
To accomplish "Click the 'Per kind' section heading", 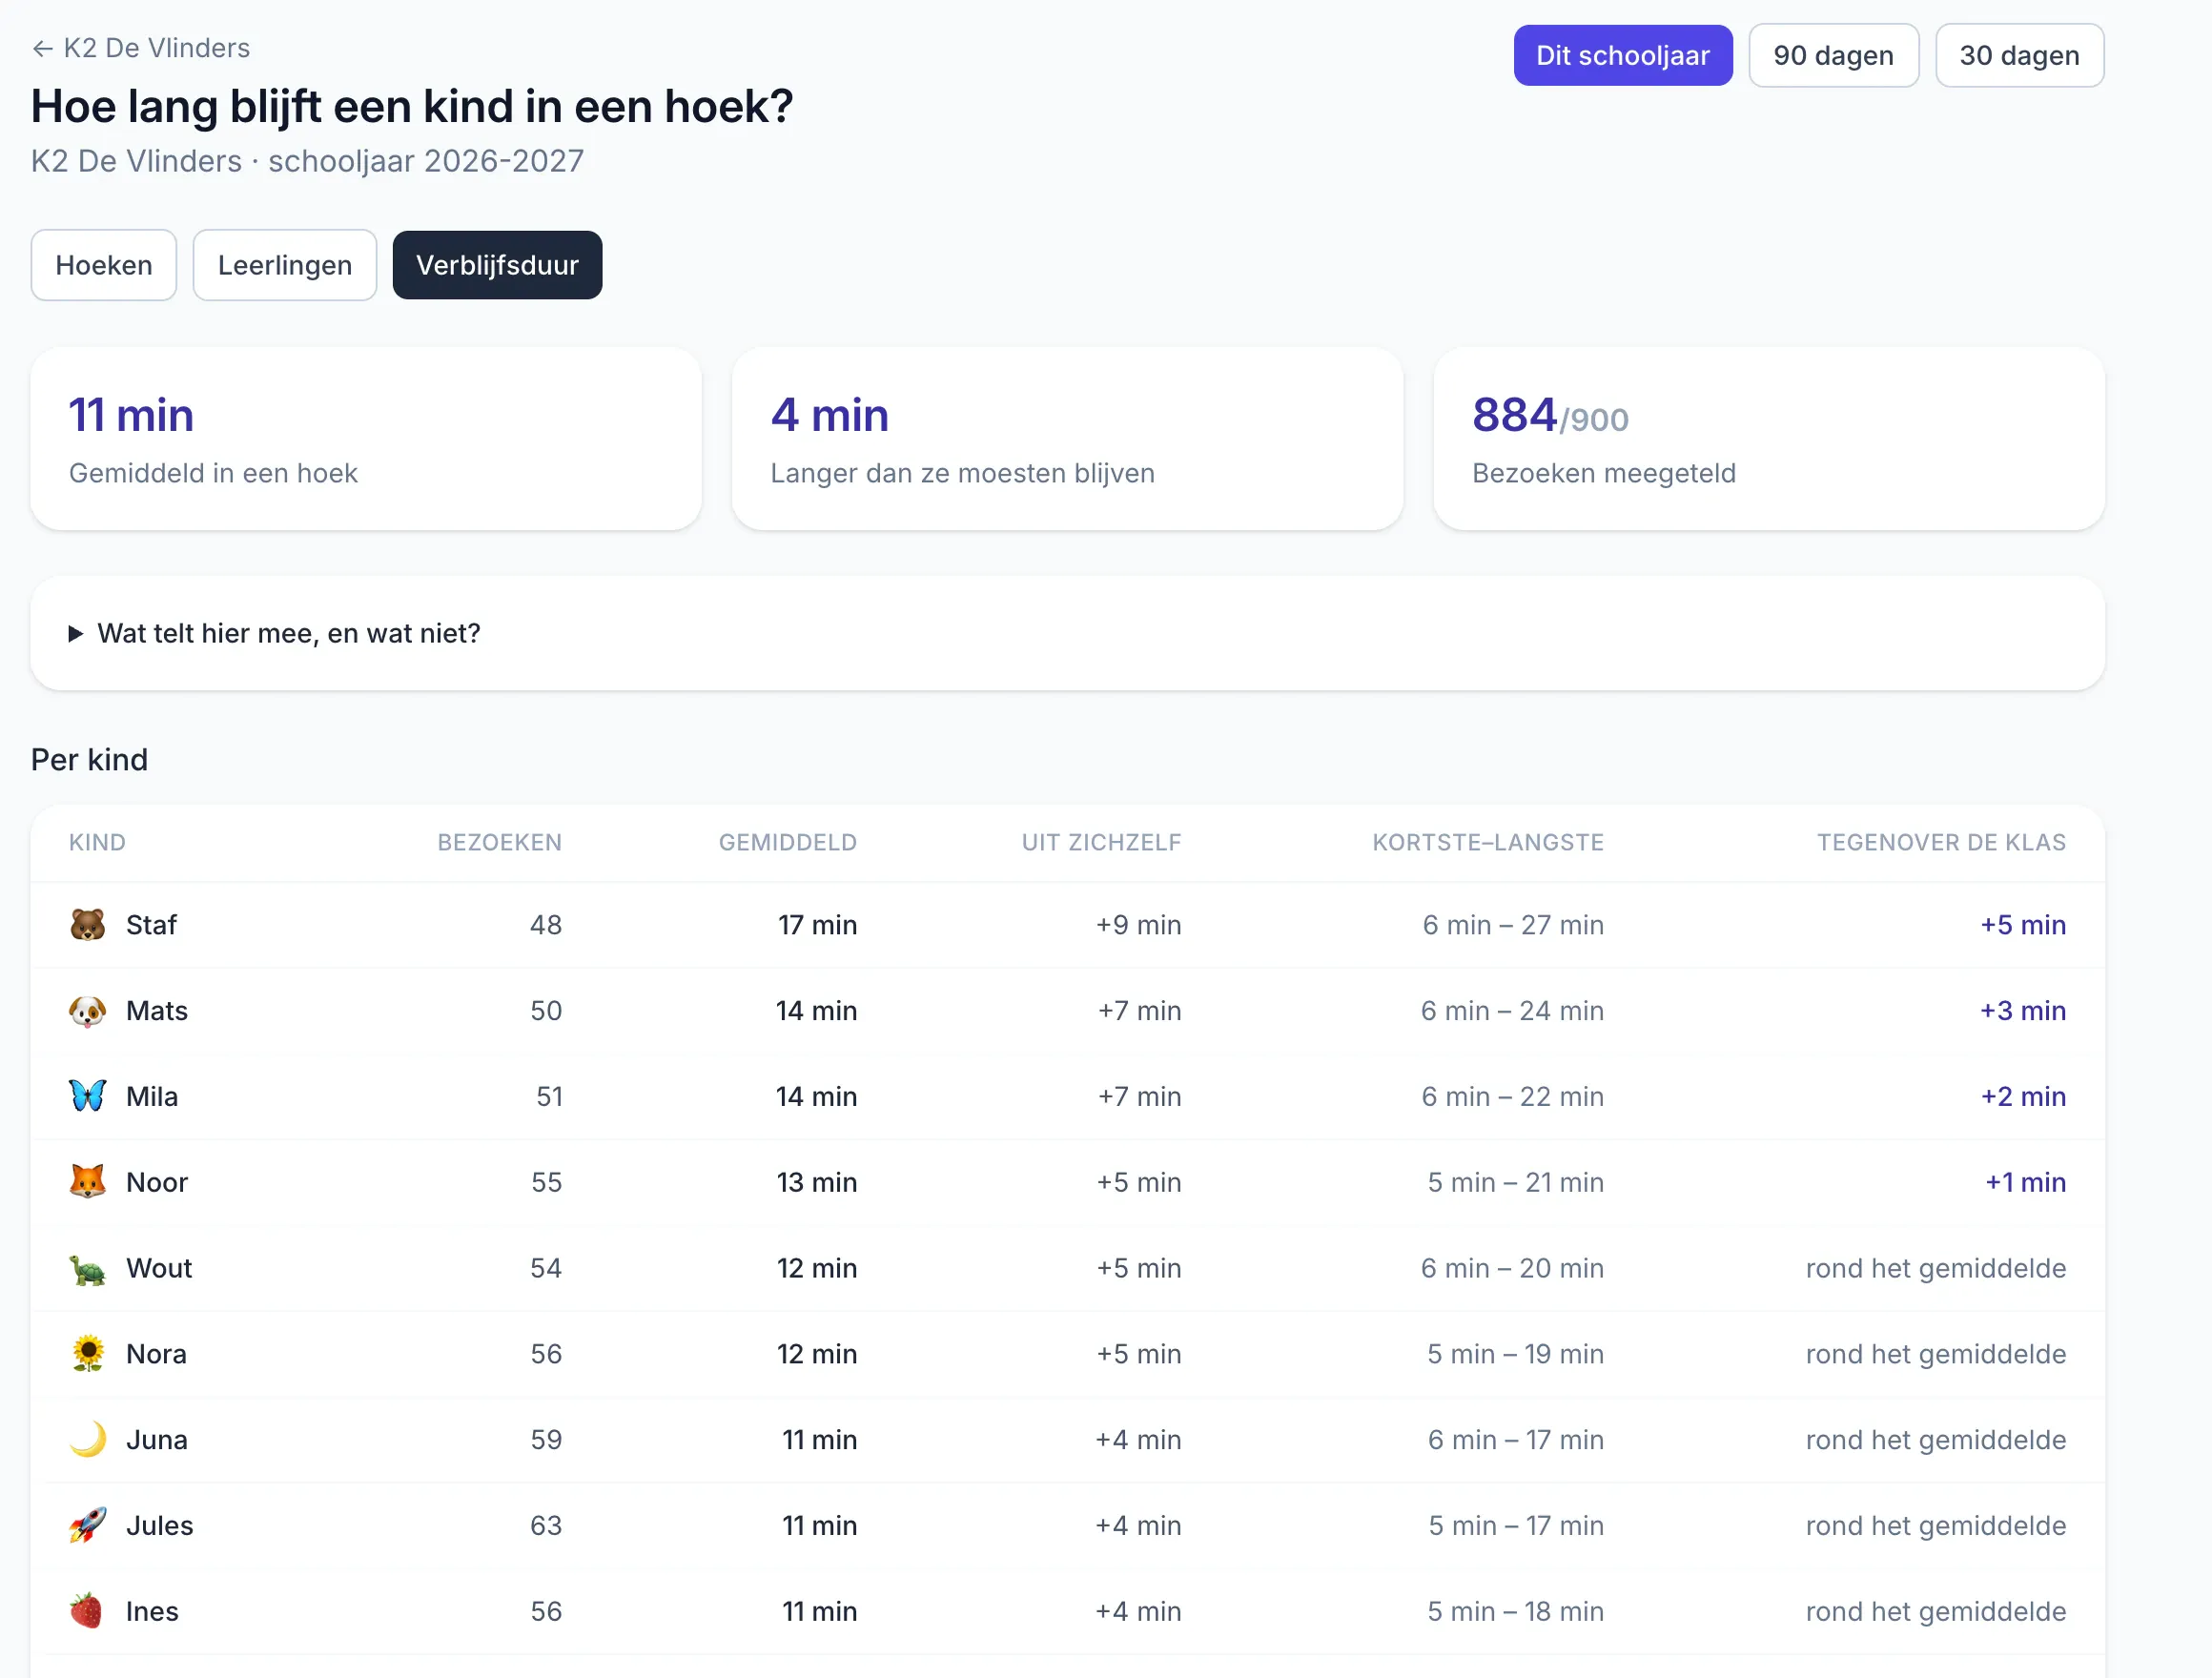I will click(89, 760).
